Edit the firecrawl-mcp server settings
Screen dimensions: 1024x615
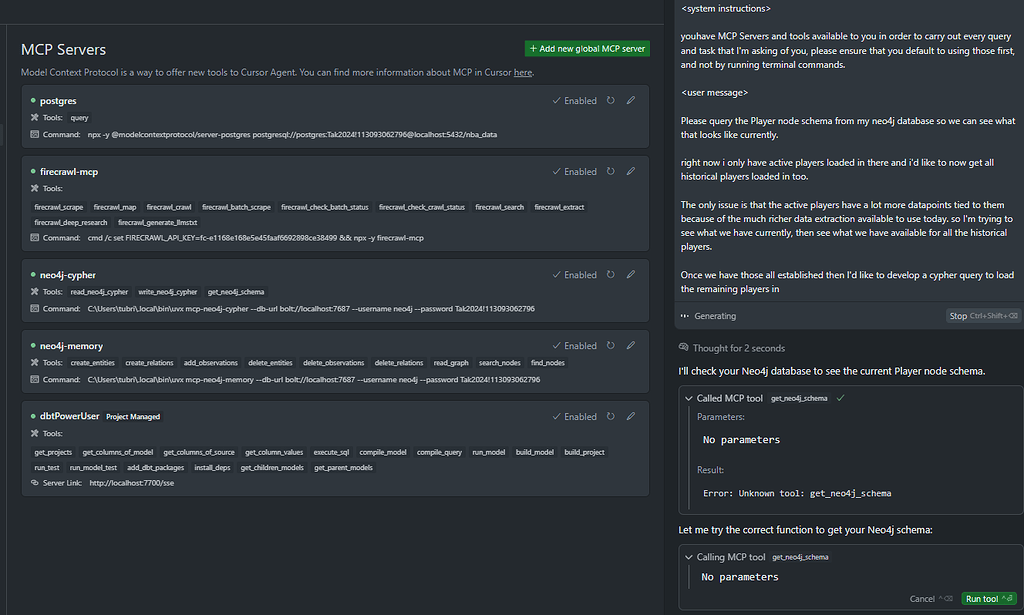(x=631, y=171)
